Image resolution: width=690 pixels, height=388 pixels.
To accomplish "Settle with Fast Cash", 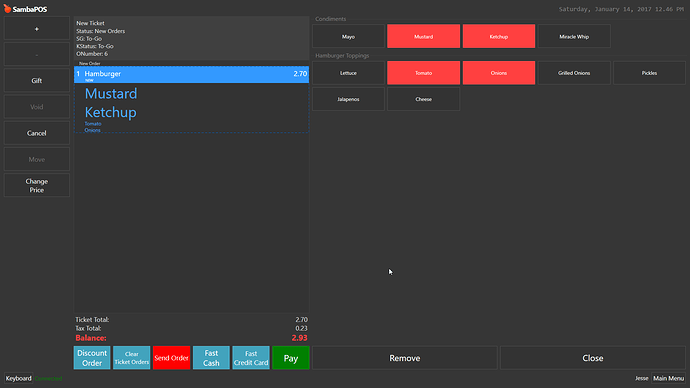I will click(x=211, y=358).
